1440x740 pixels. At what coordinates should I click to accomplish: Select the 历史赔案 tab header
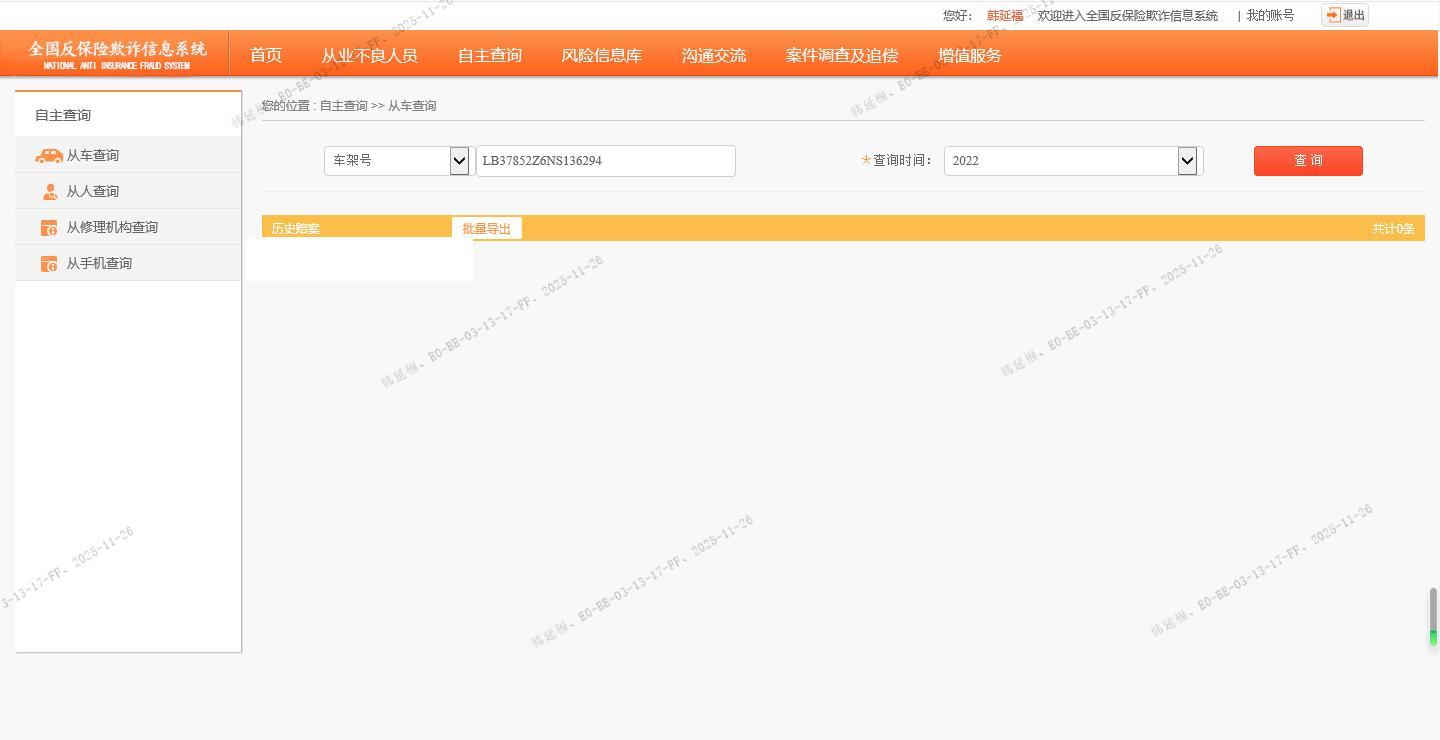(296, 229)
